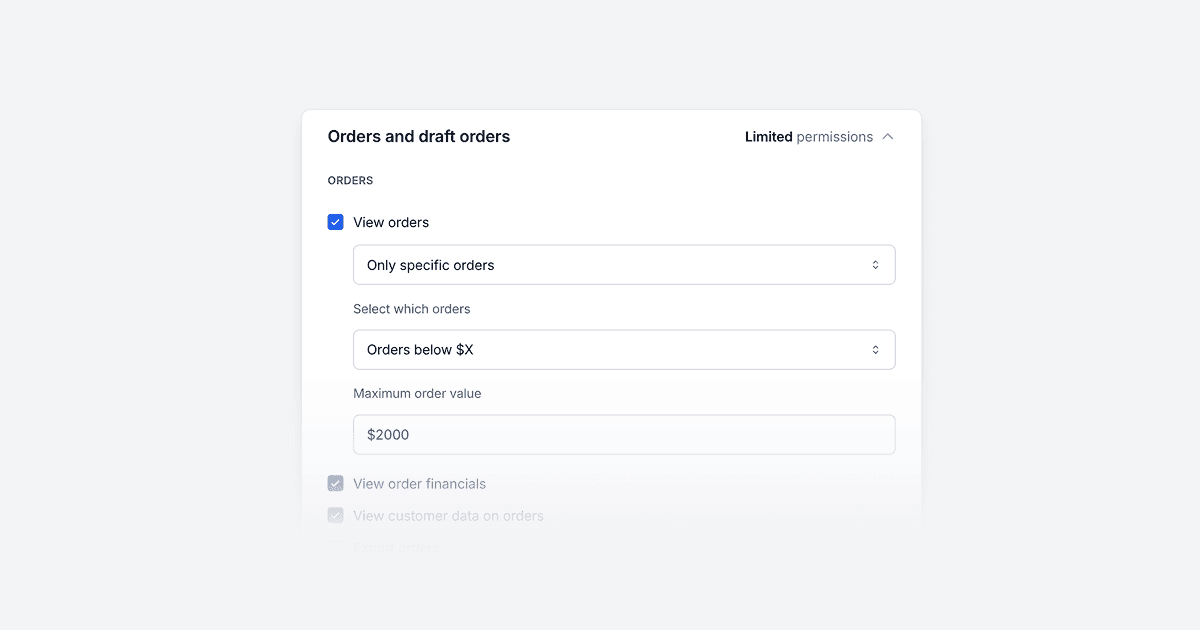Click the collapse chevron beside 'Limited permissions'
Image resolution: width=1200 pixels, height=630 pixels.
[x=888, y=136]
